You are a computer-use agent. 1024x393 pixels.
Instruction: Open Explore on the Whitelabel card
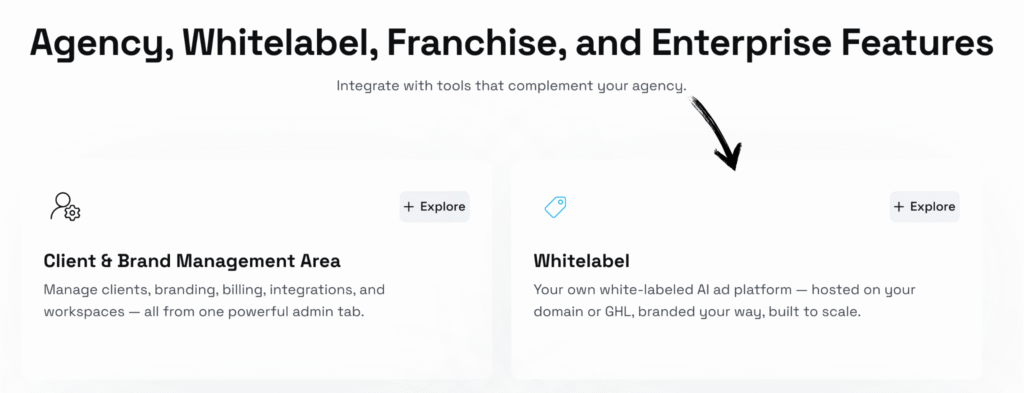coord(925,207)
